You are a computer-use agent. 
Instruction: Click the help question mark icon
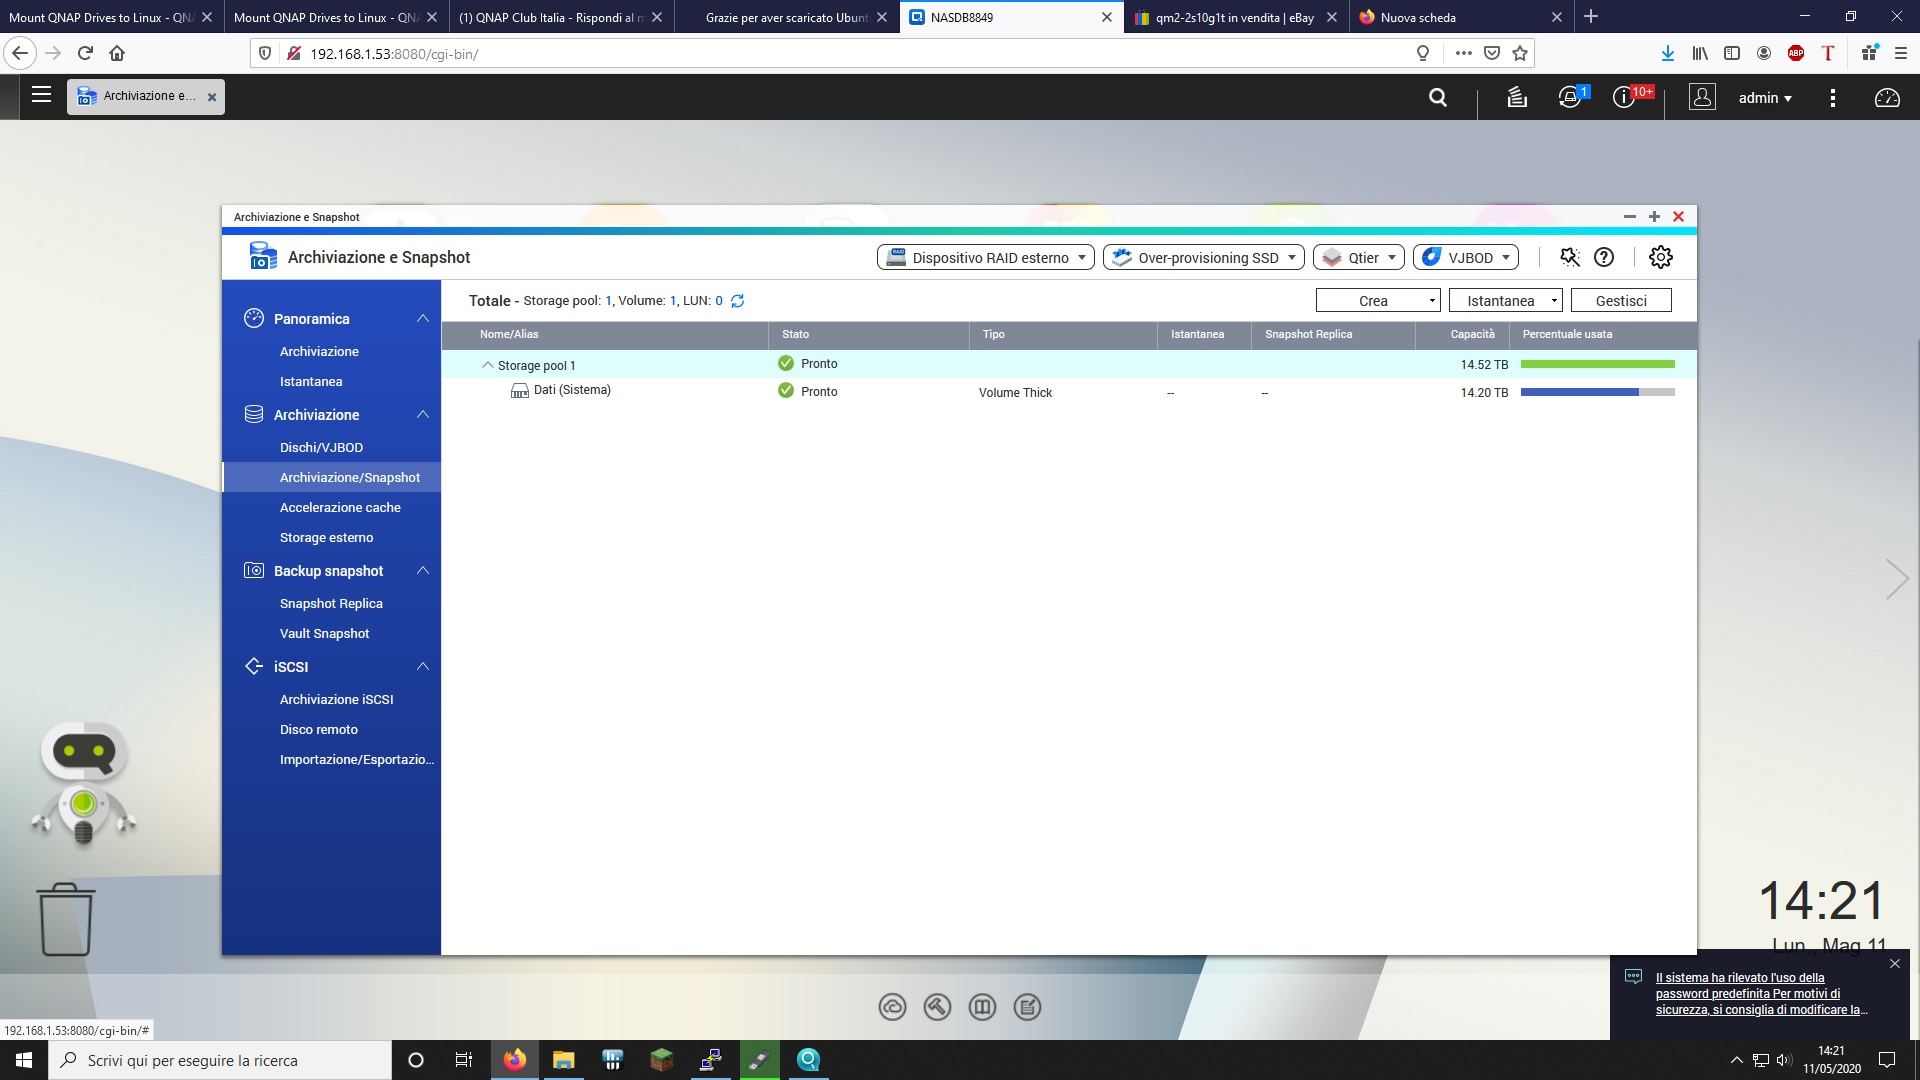(1604, 257)
